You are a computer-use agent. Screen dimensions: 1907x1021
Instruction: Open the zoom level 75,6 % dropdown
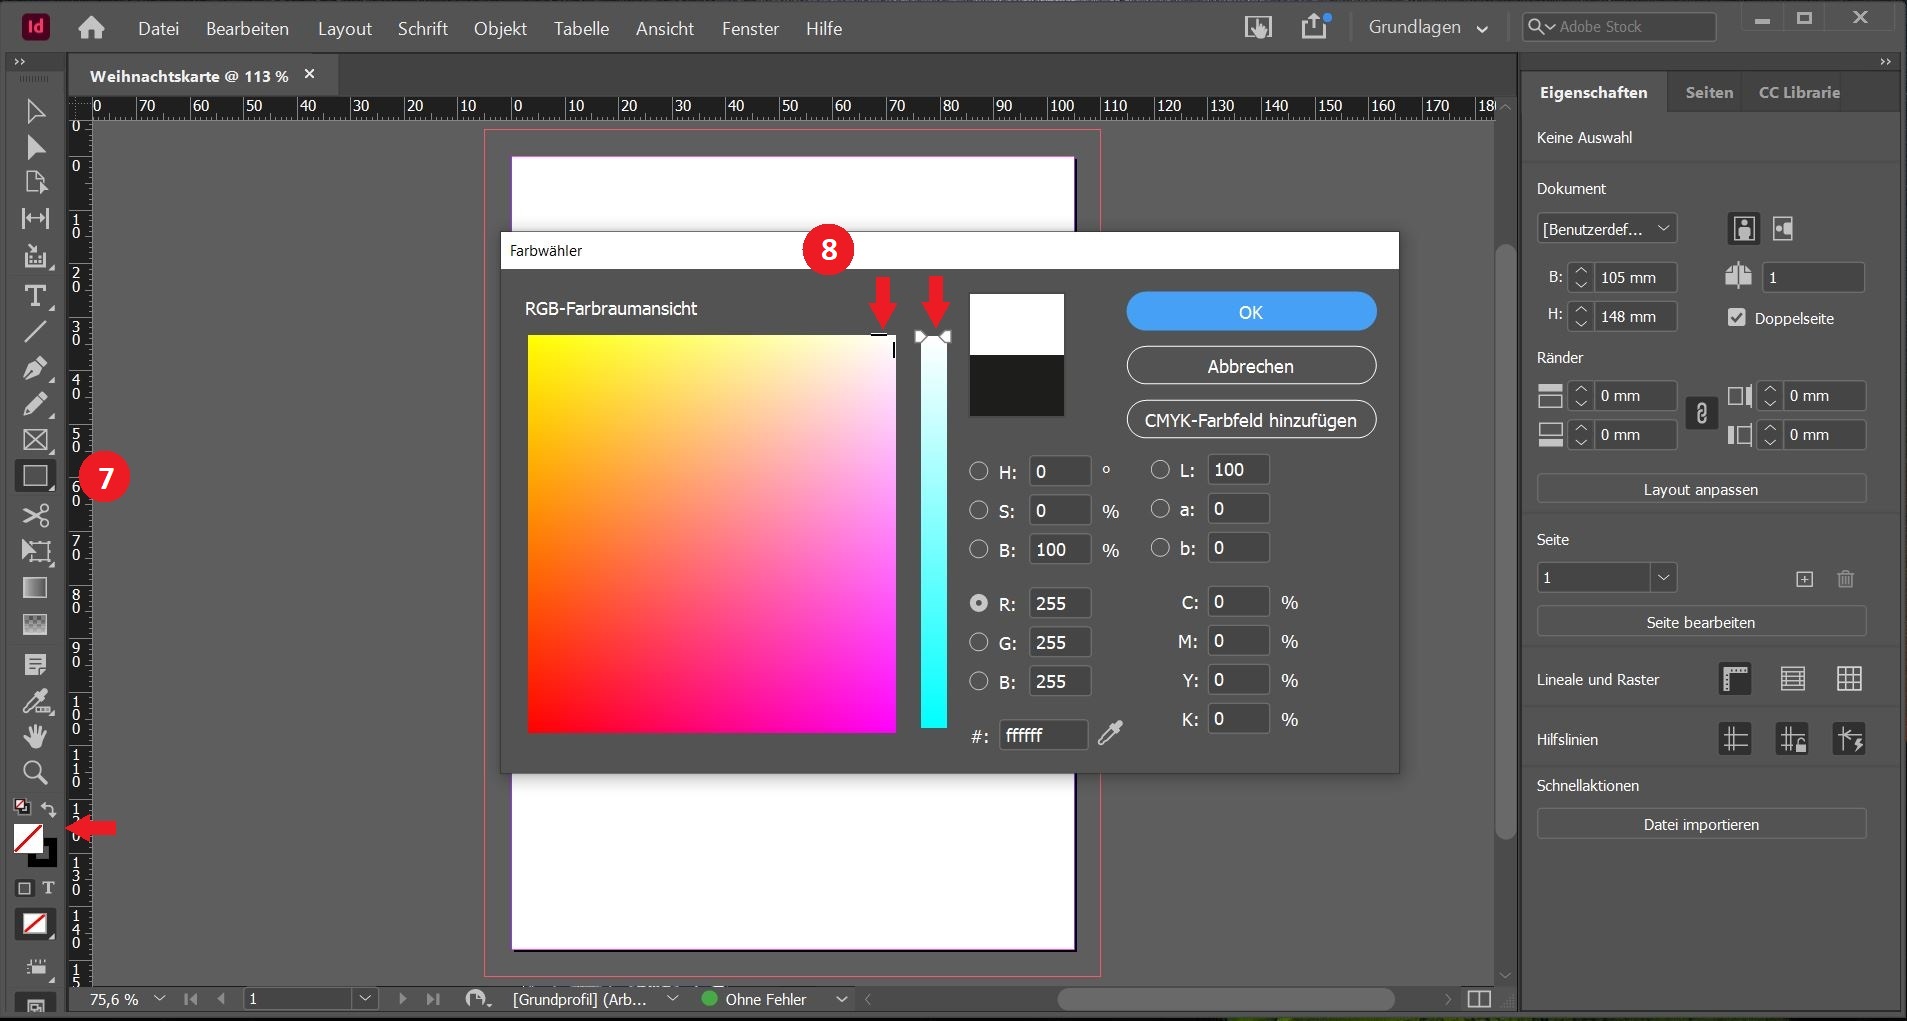[159, 998]
